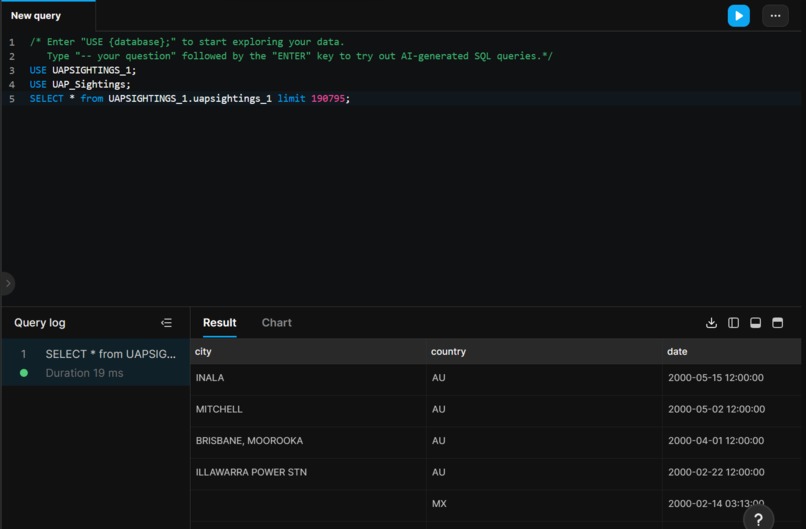The image size is (806, 529).
Task: Select the ILLAWARRA POWER STN cell
Action: (x=308, y=472)
